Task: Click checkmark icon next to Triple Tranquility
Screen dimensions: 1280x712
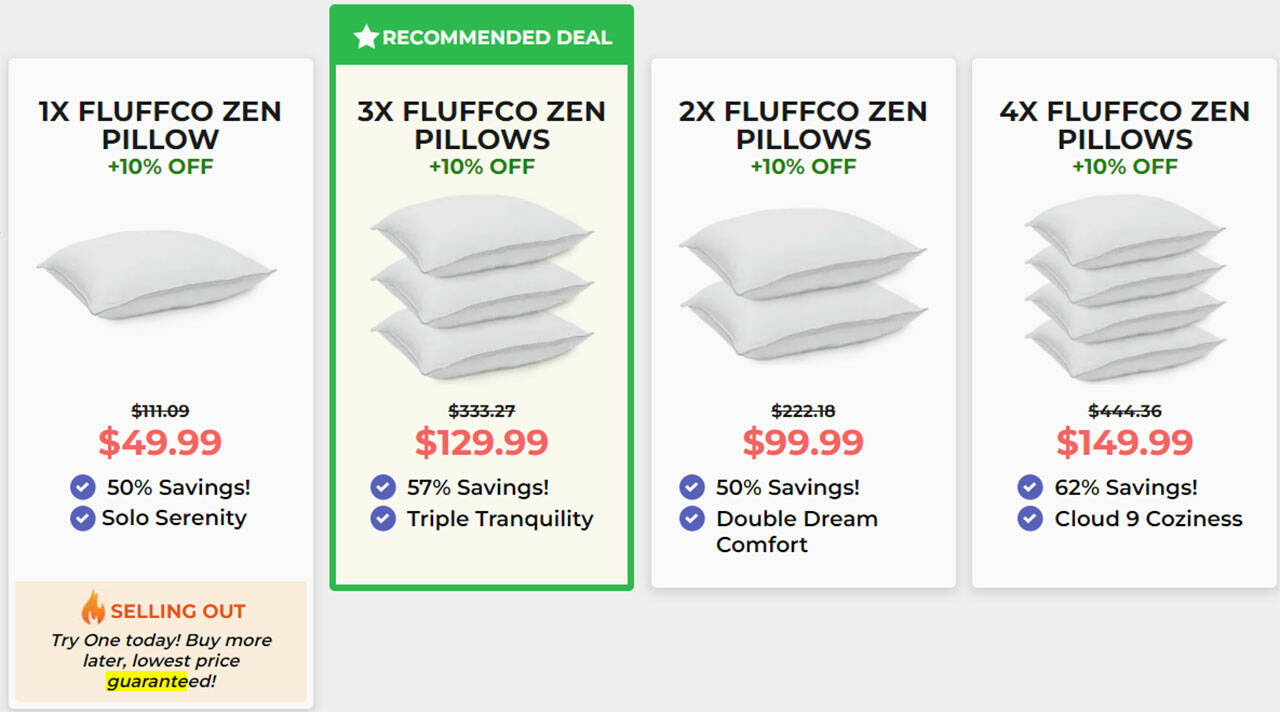Action: click(383, 519)
